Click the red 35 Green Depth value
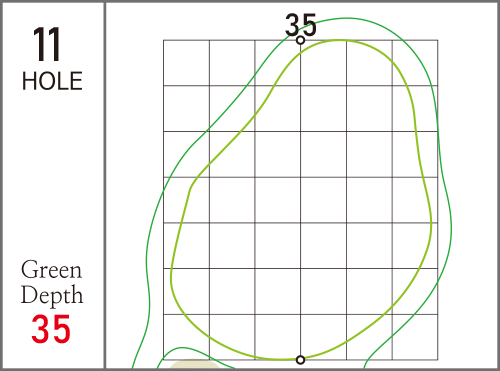This screenshot has height=371, width=500. pyautogui.click(x=51, y=329)
